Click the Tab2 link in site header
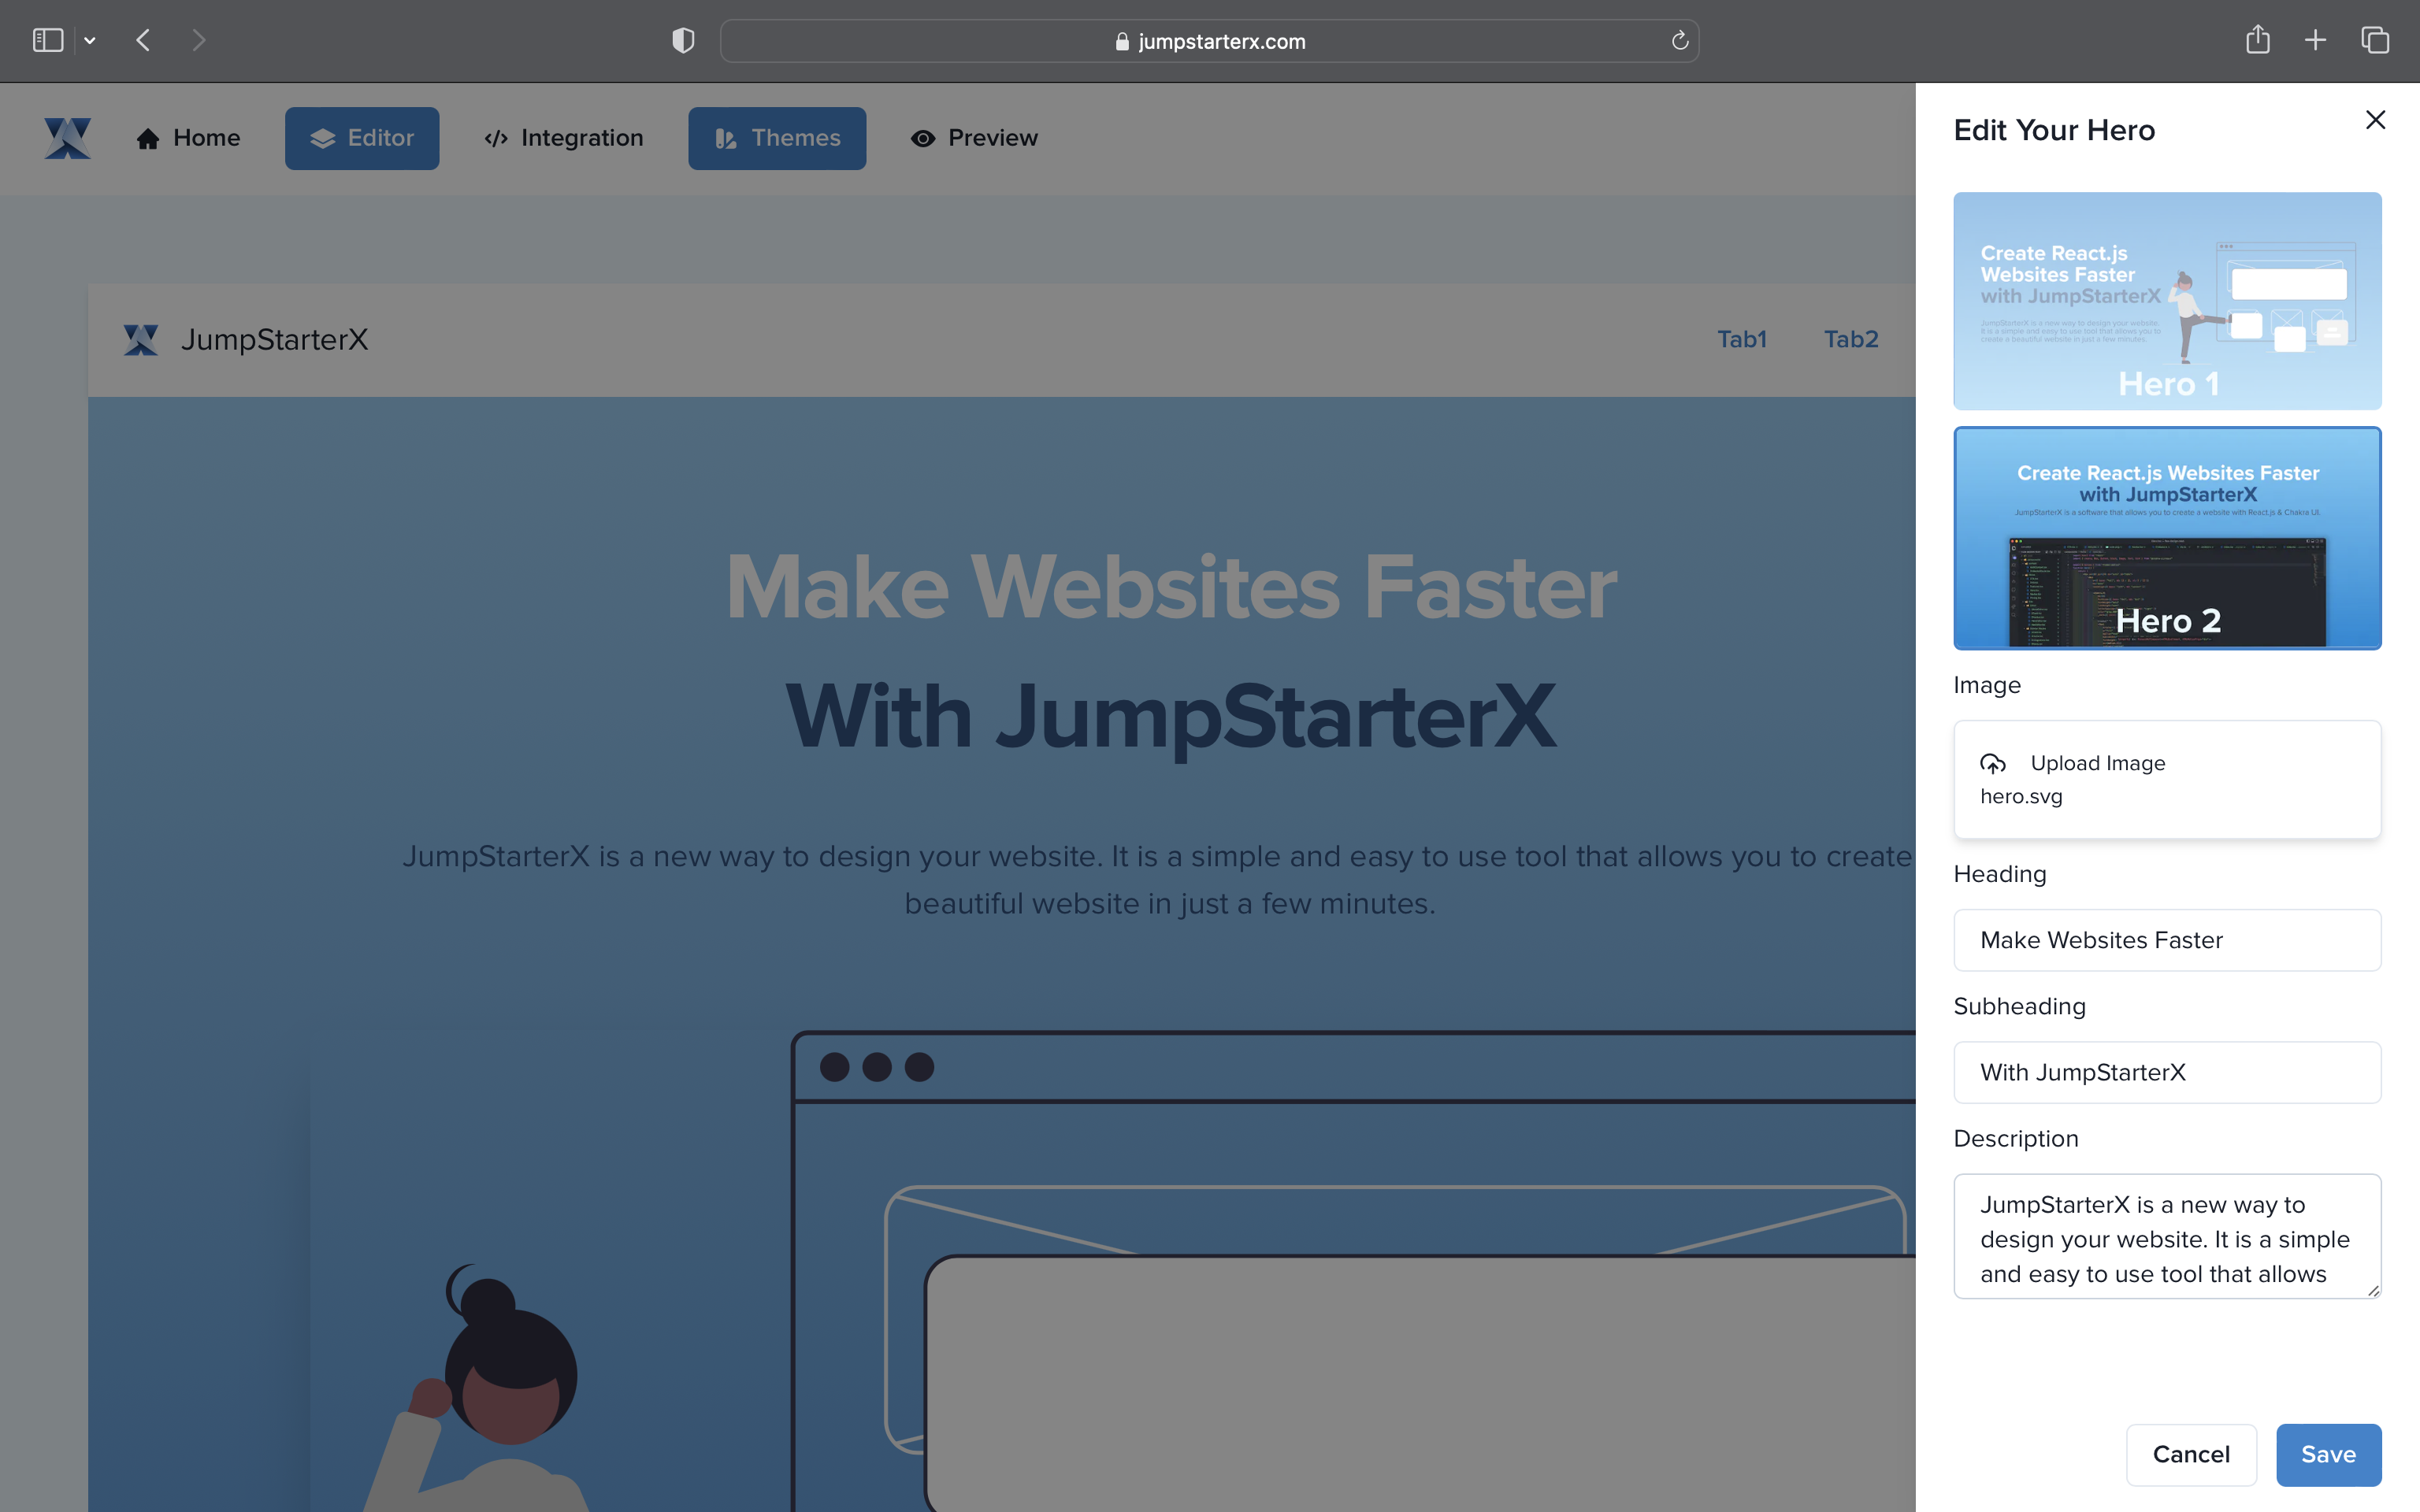The image size is (2420, 1512). (x=1851, y=339)
